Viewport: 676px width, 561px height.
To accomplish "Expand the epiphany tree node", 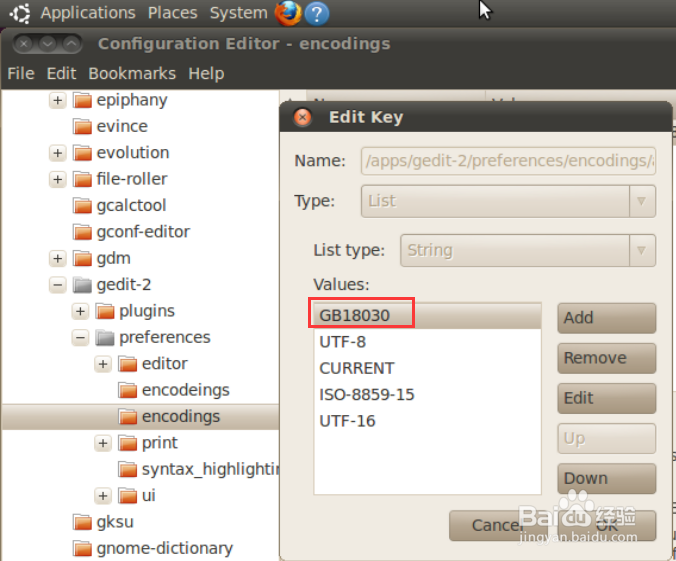I will pyautogui.click(x=57, y=100).
